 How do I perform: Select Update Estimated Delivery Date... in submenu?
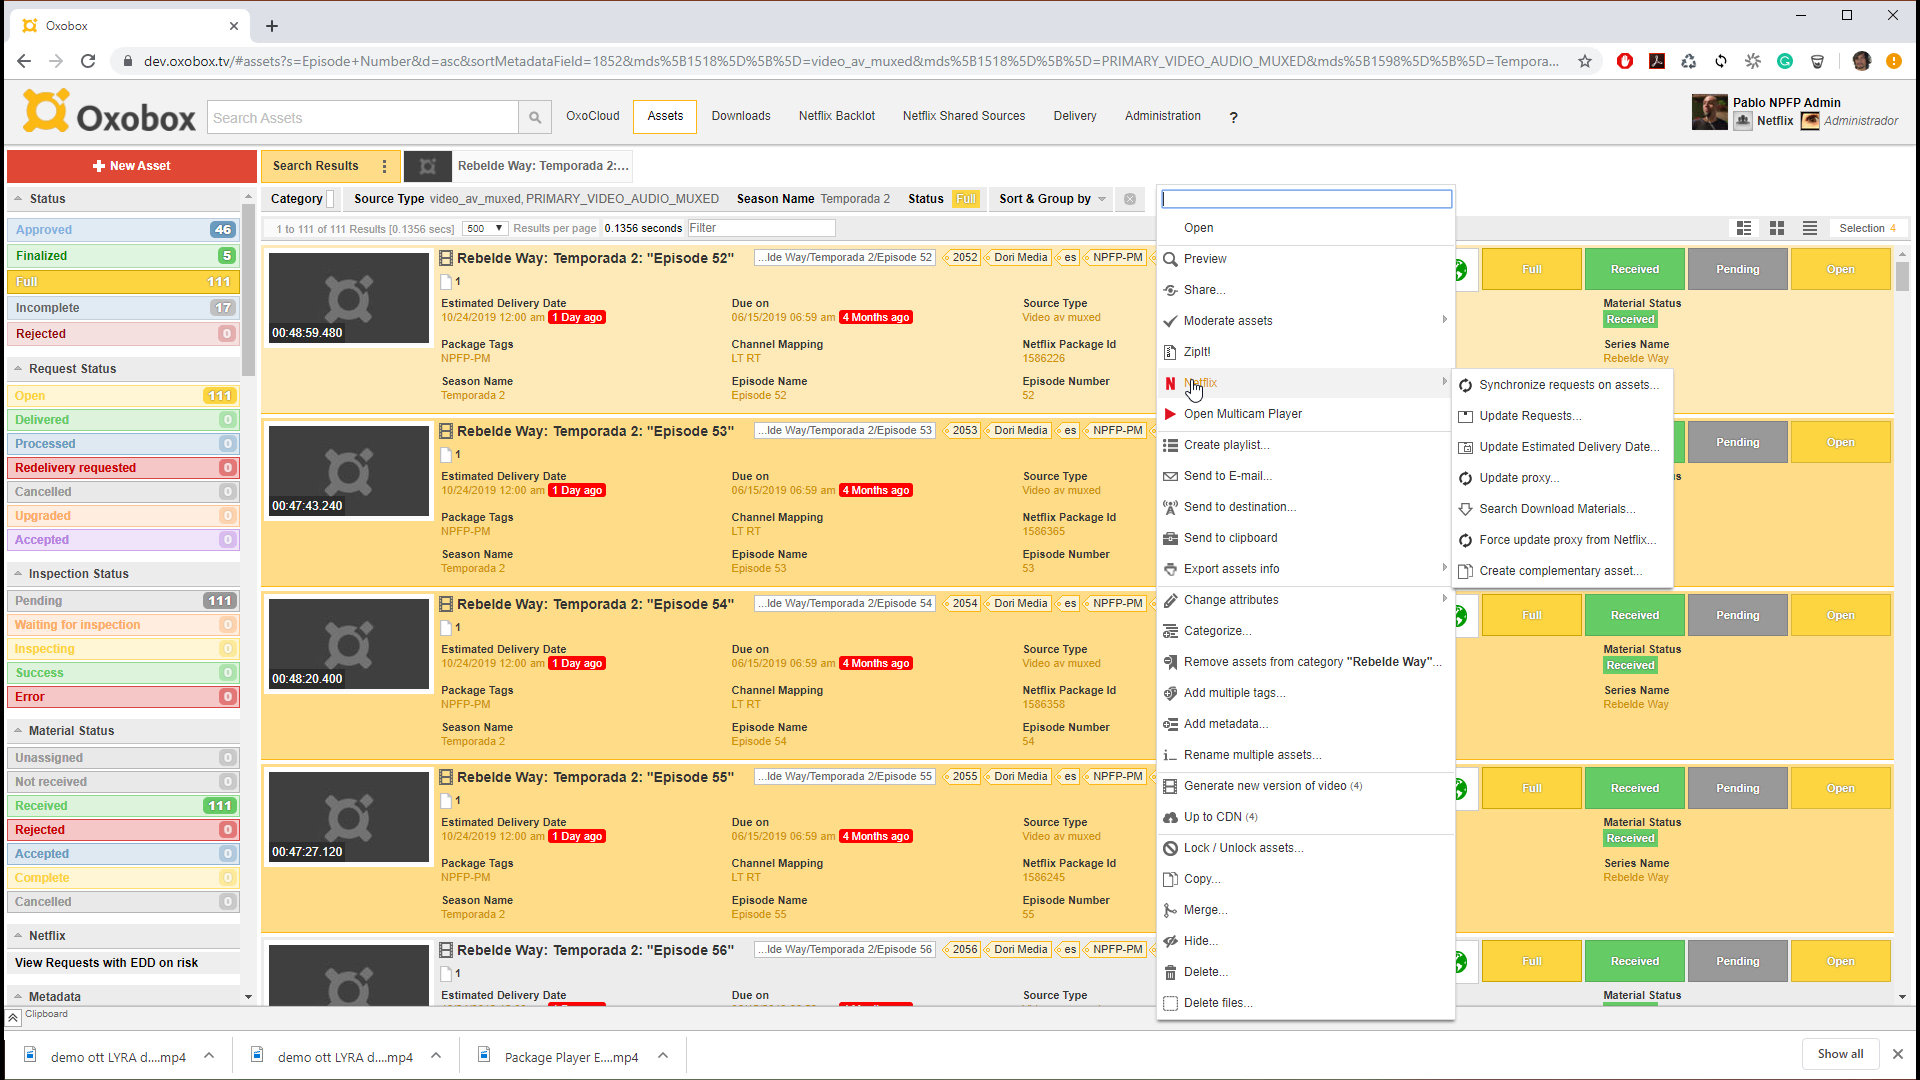(1561, 447)
